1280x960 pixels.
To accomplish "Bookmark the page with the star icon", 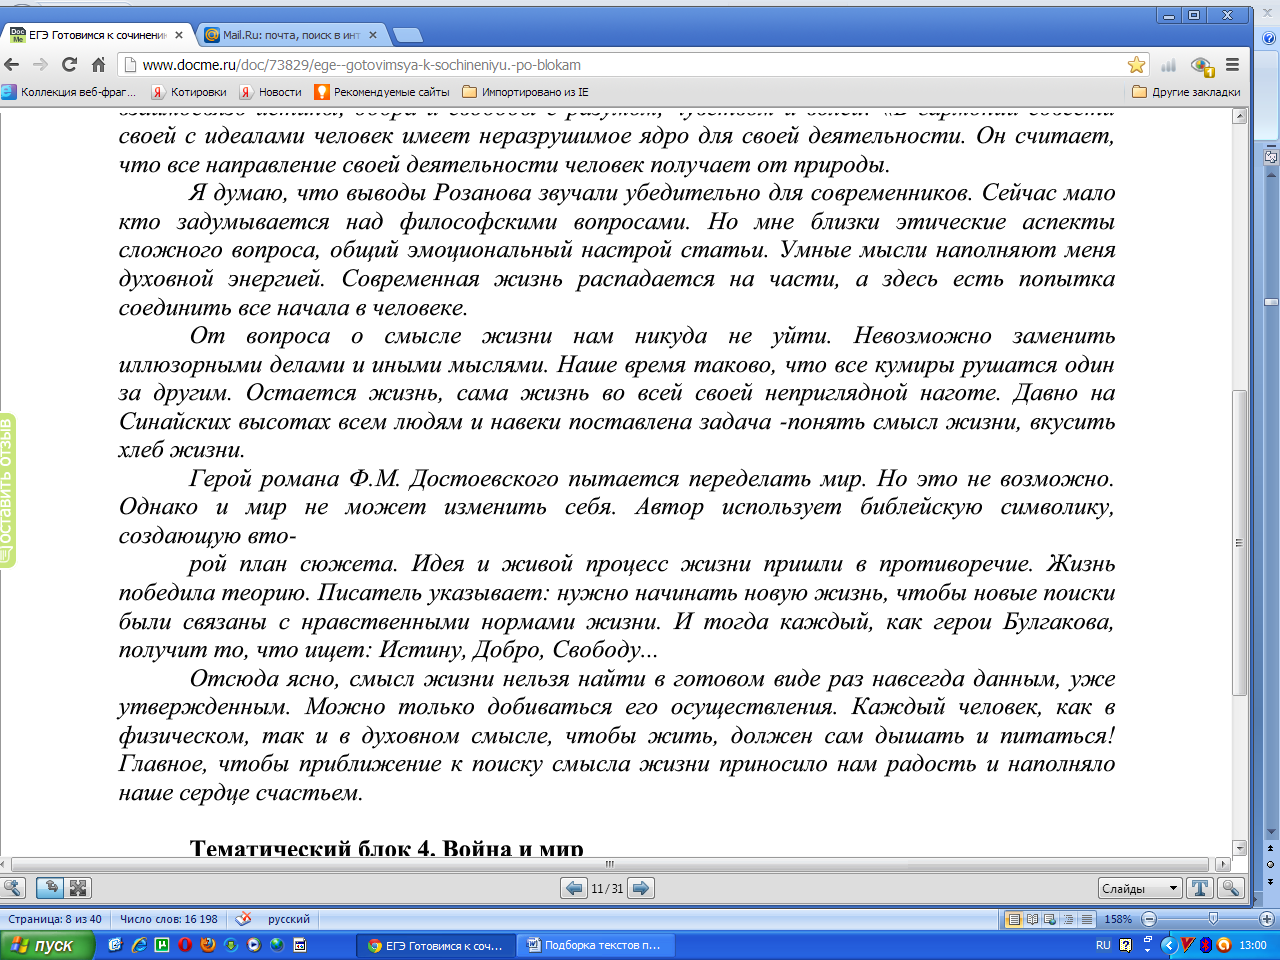I will [x=1136, y=65].
